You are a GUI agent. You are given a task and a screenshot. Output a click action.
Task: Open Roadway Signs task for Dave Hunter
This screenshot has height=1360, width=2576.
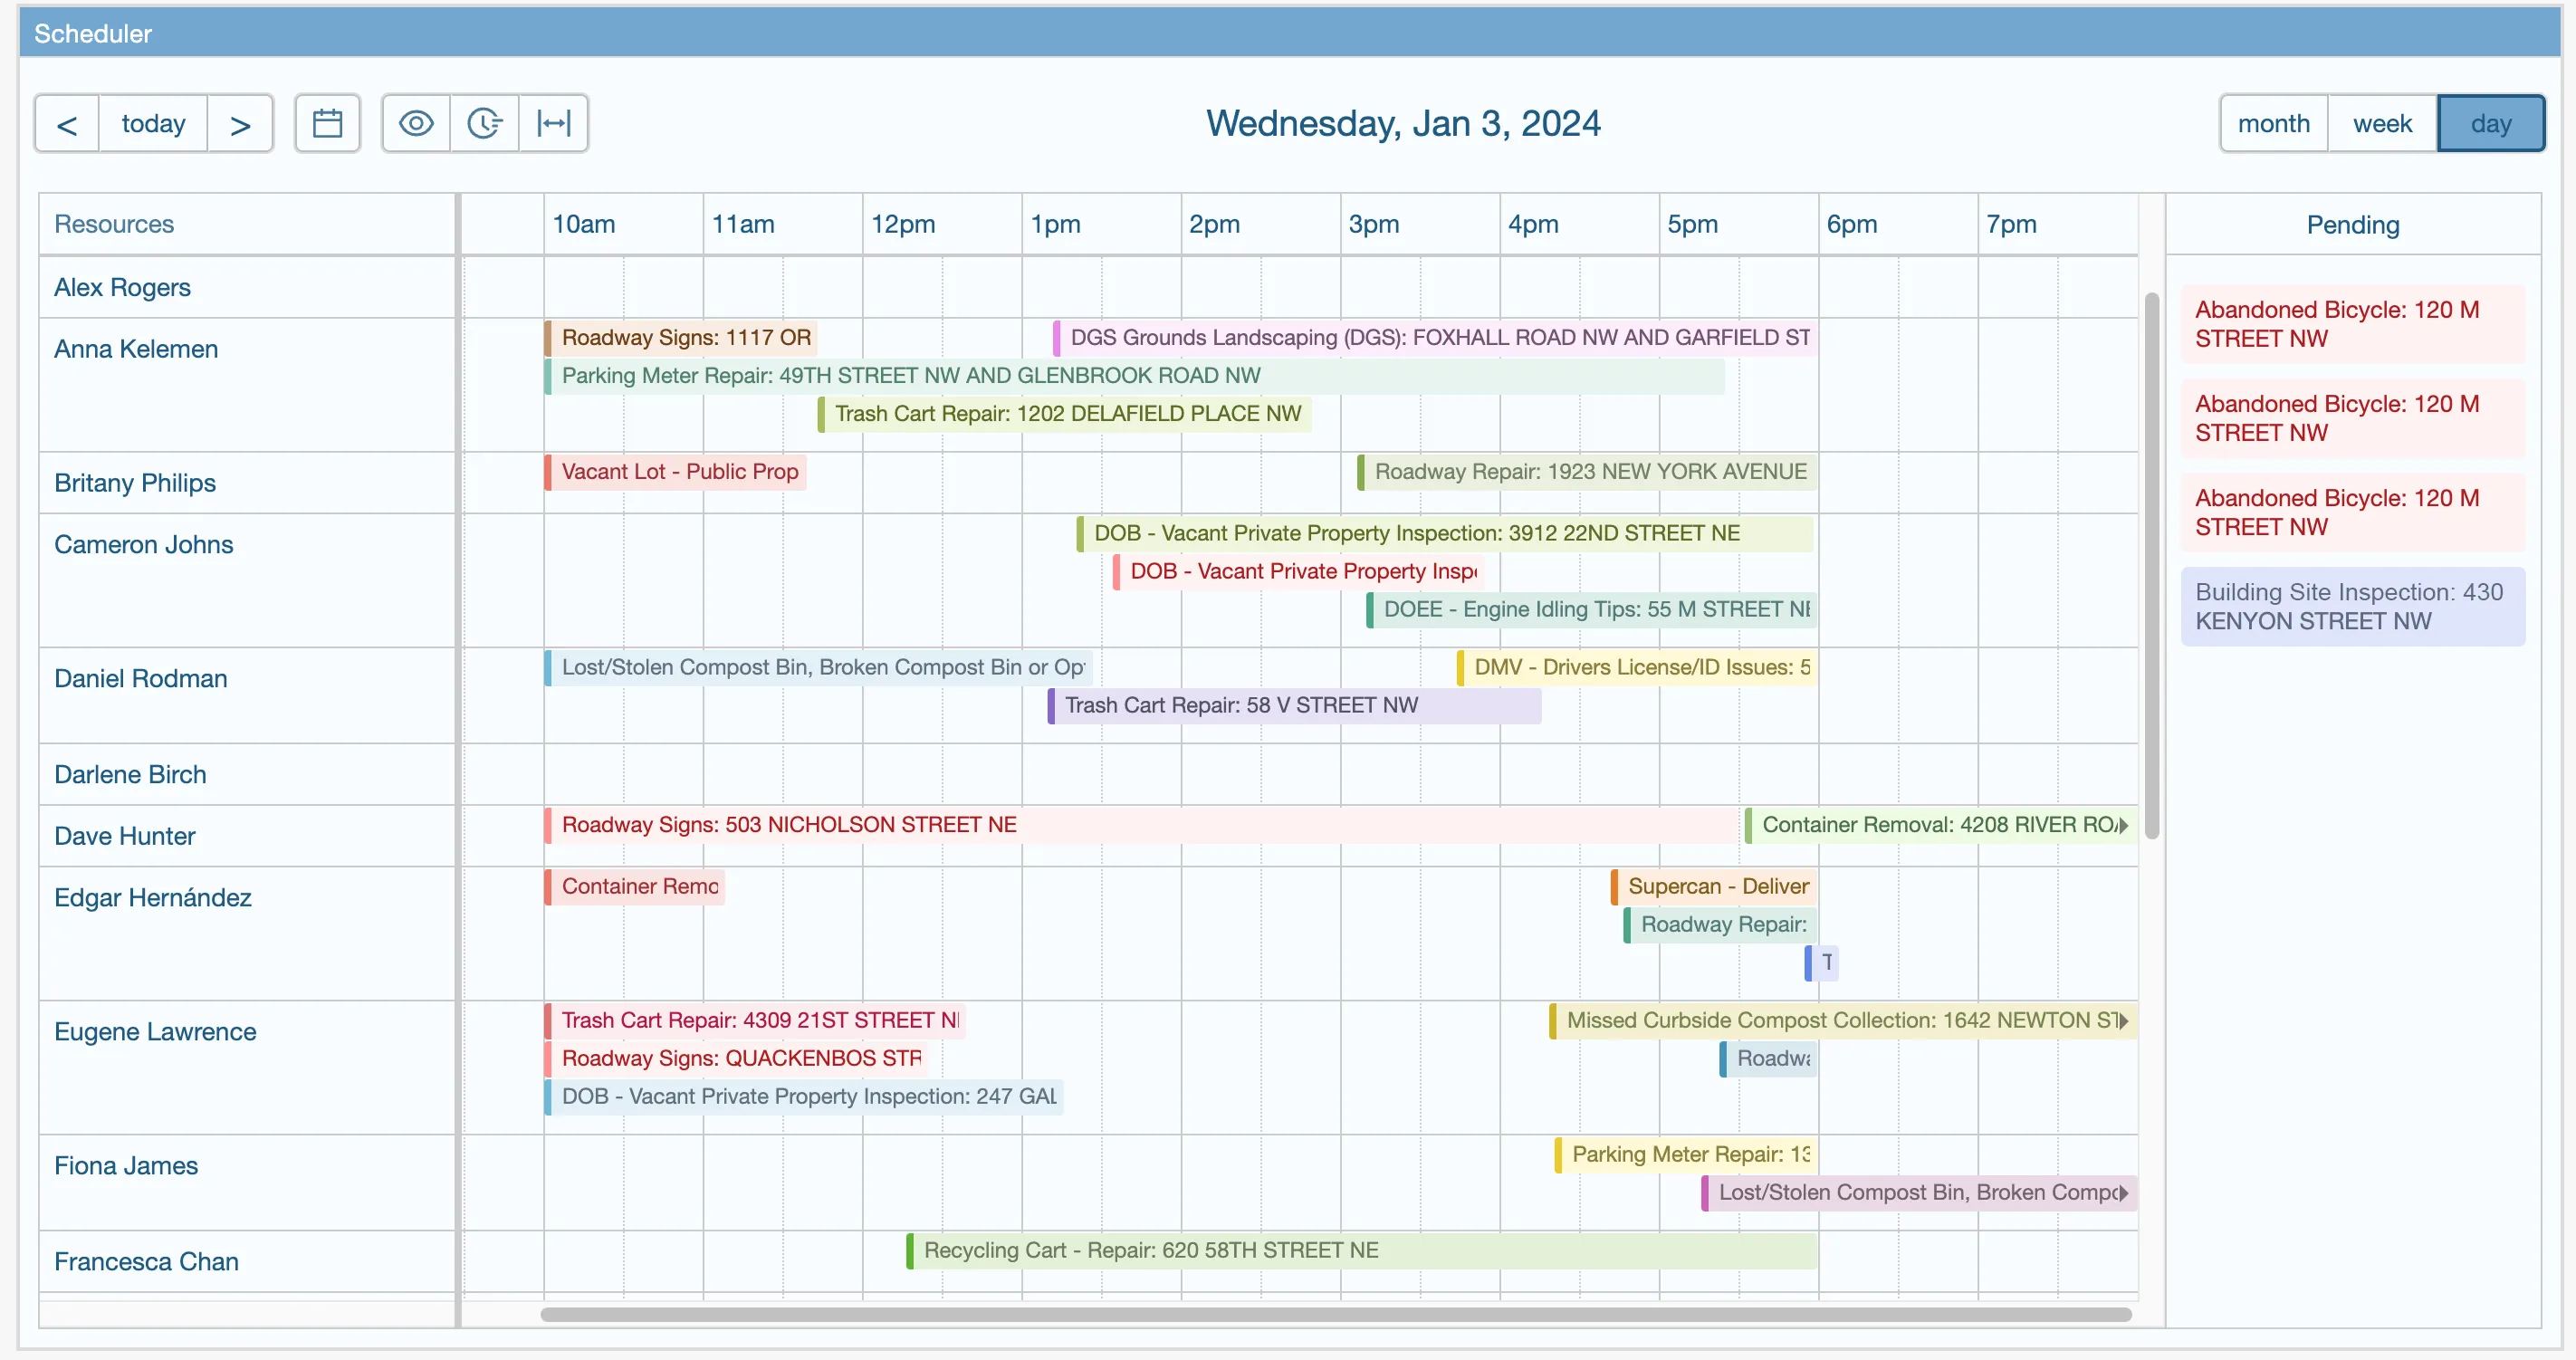coord(789,825)
